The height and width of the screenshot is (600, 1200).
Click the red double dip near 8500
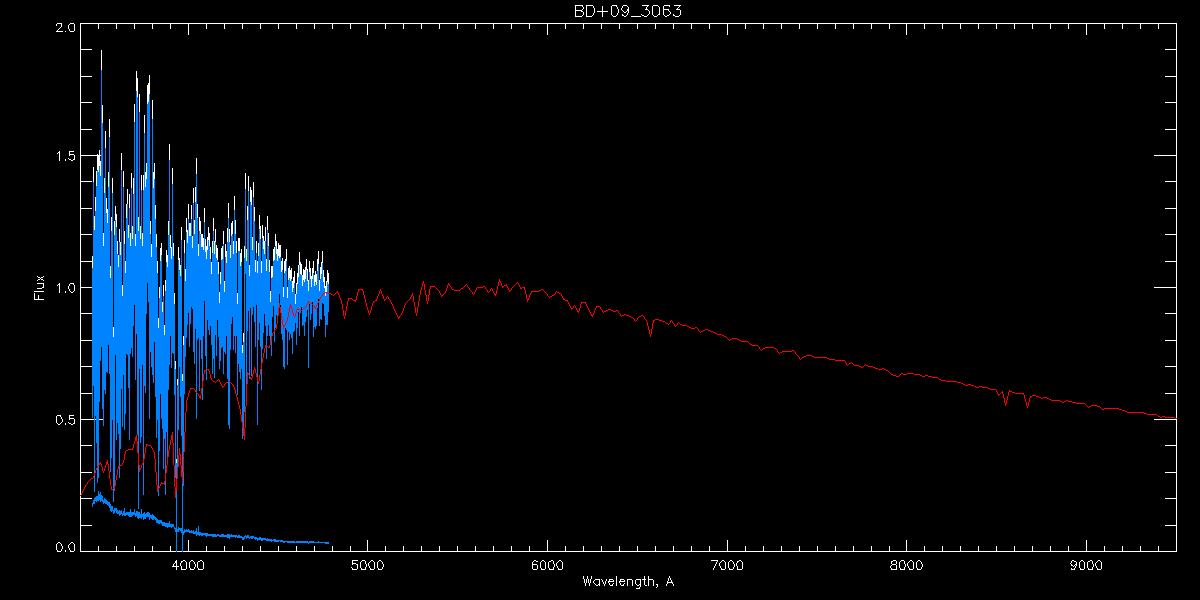coord(1003,399)
